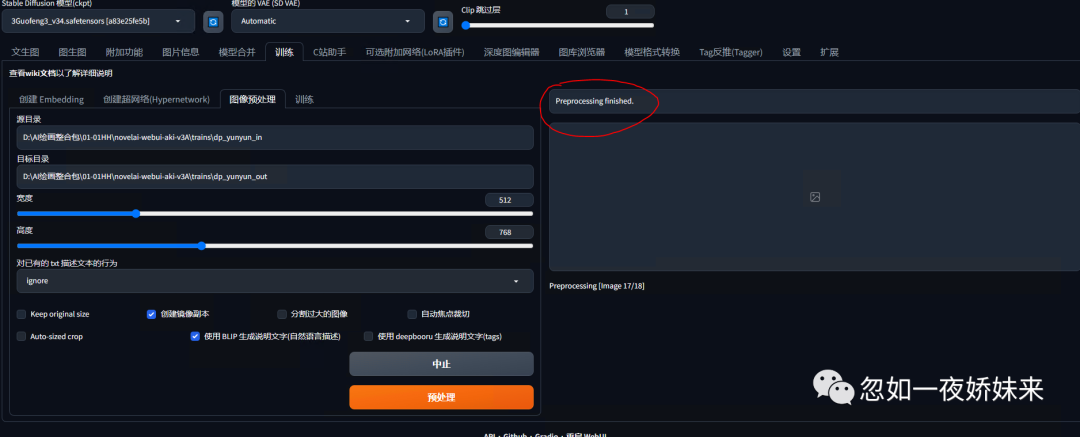Enable the 分割过大的图像 checkbox

tap(282, 314)
